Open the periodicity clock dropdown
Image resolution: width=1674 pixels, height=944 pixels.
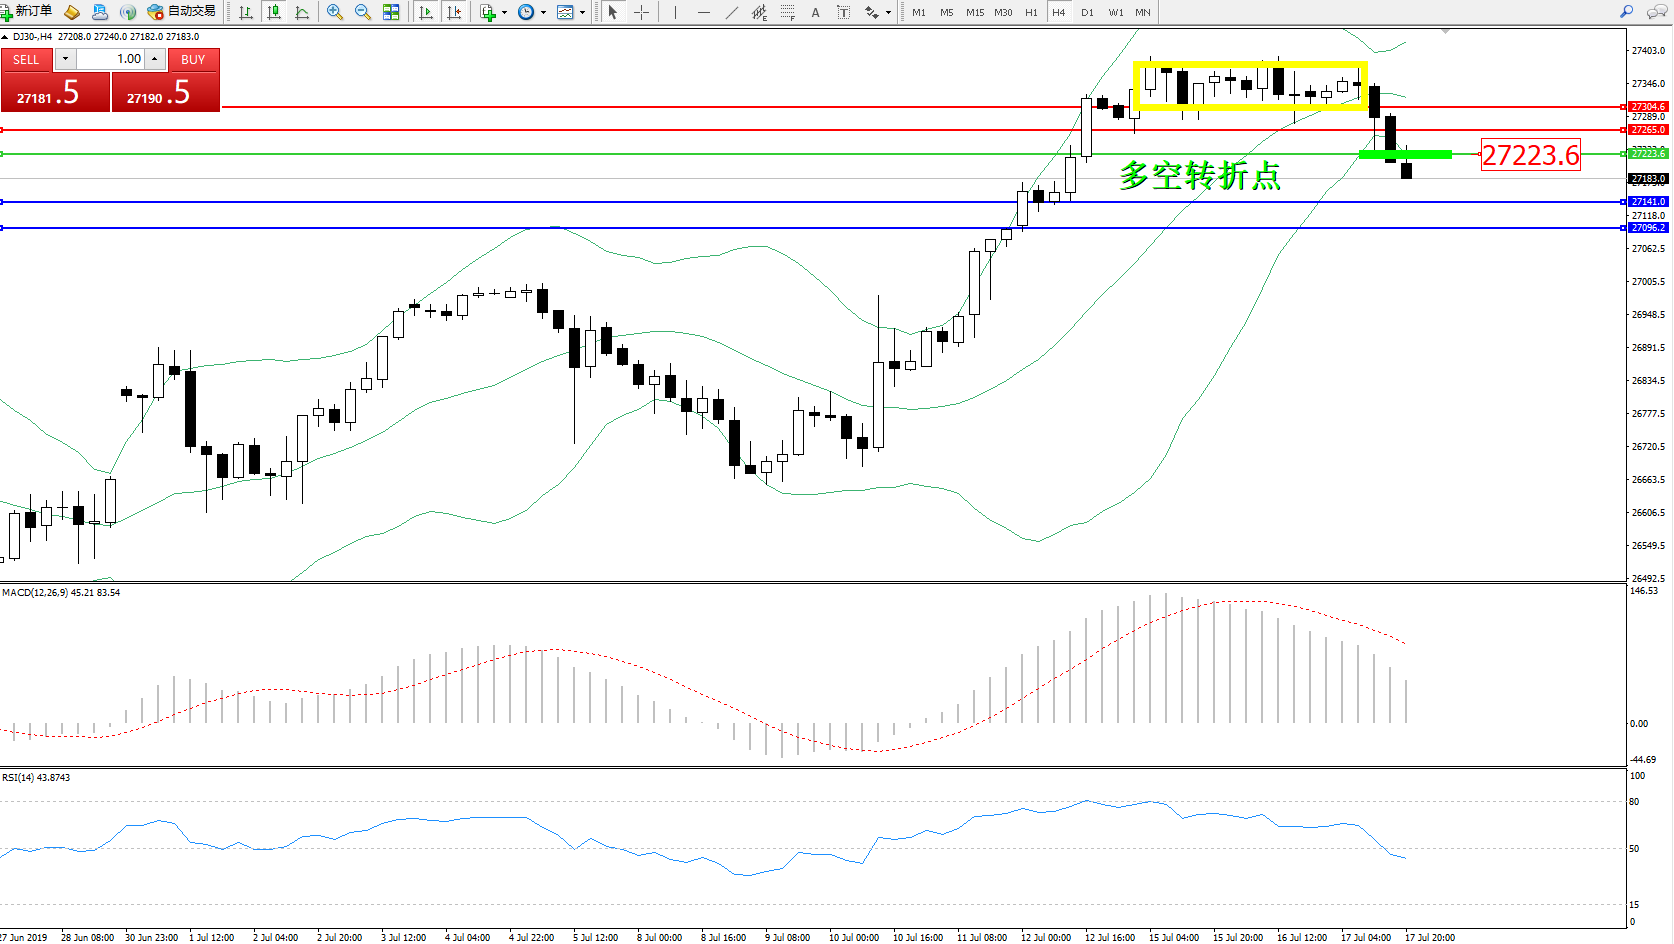click(531, 12)
